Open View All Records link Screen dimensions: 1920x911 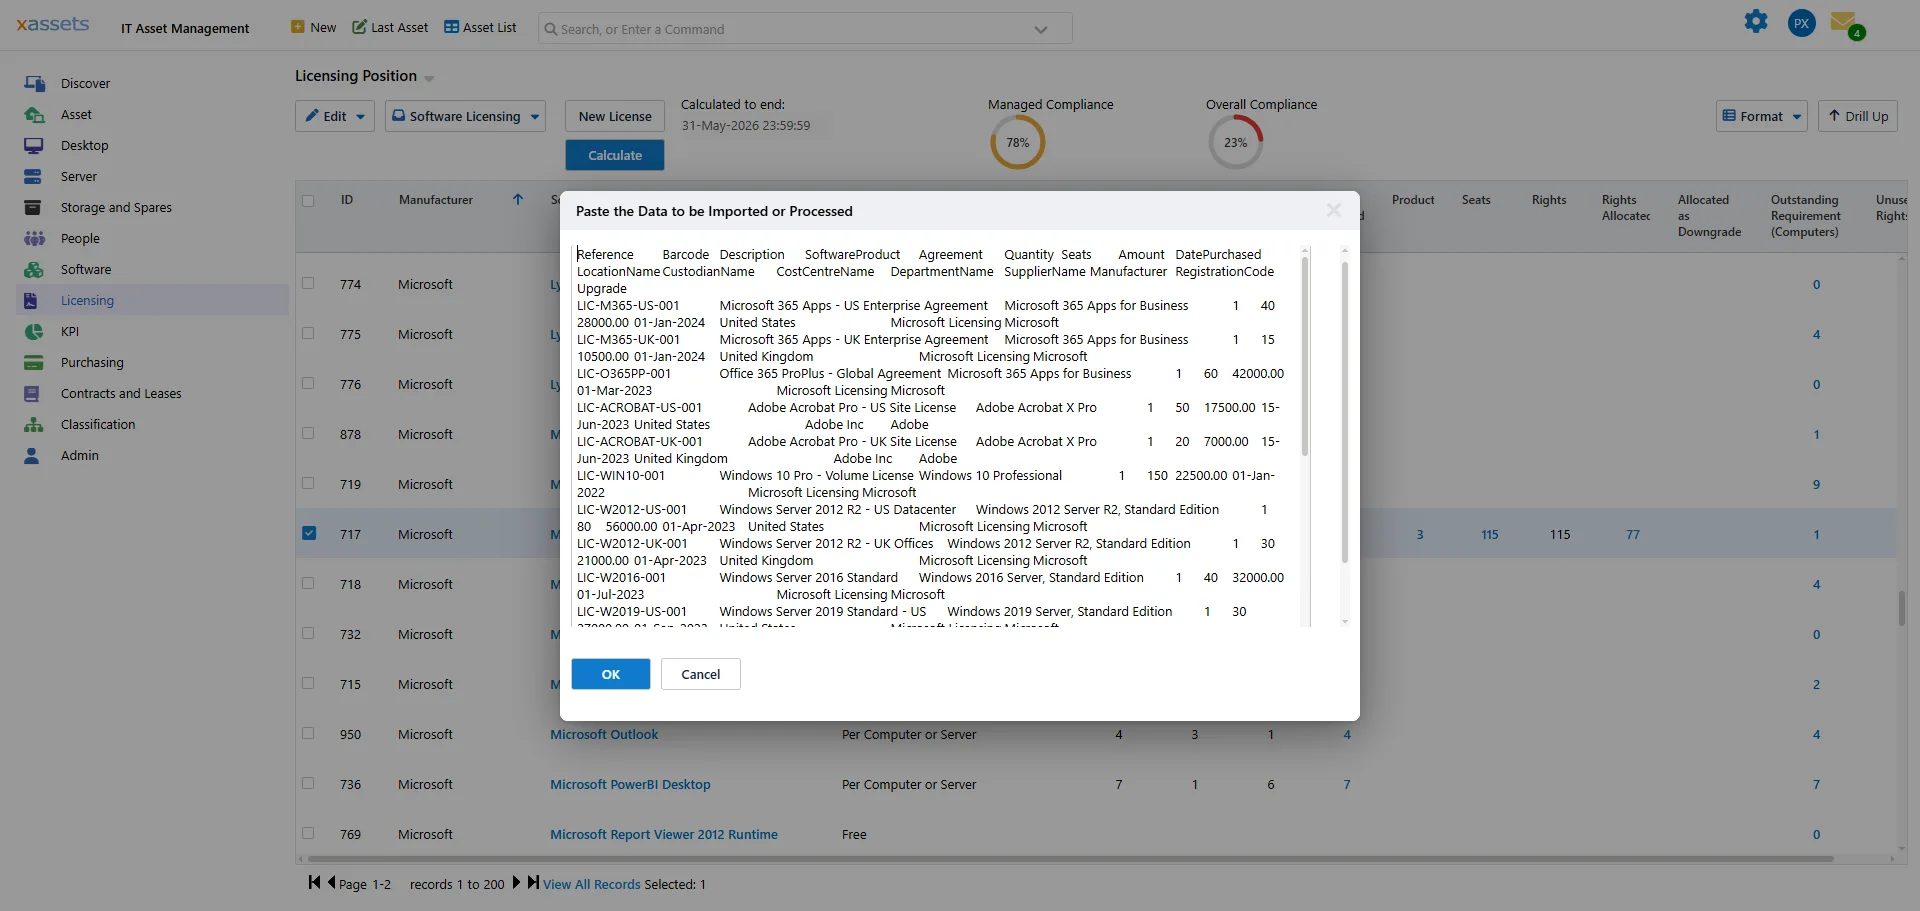pos(592,884)
